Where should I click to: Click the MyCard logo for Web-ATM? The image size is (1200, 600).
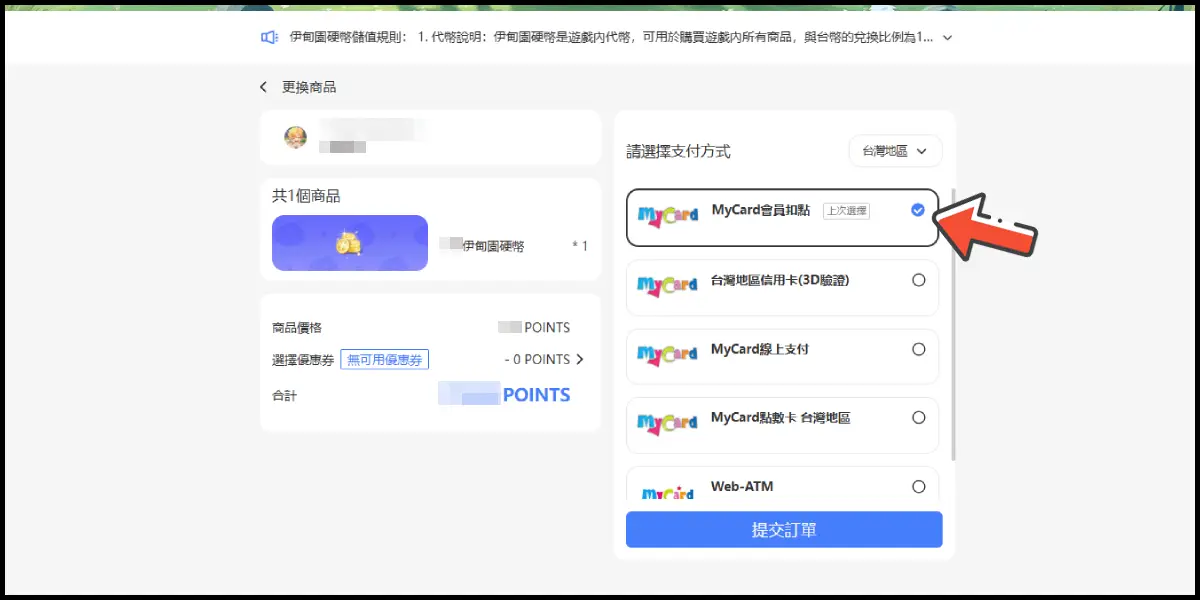click(x=667, y=491)
